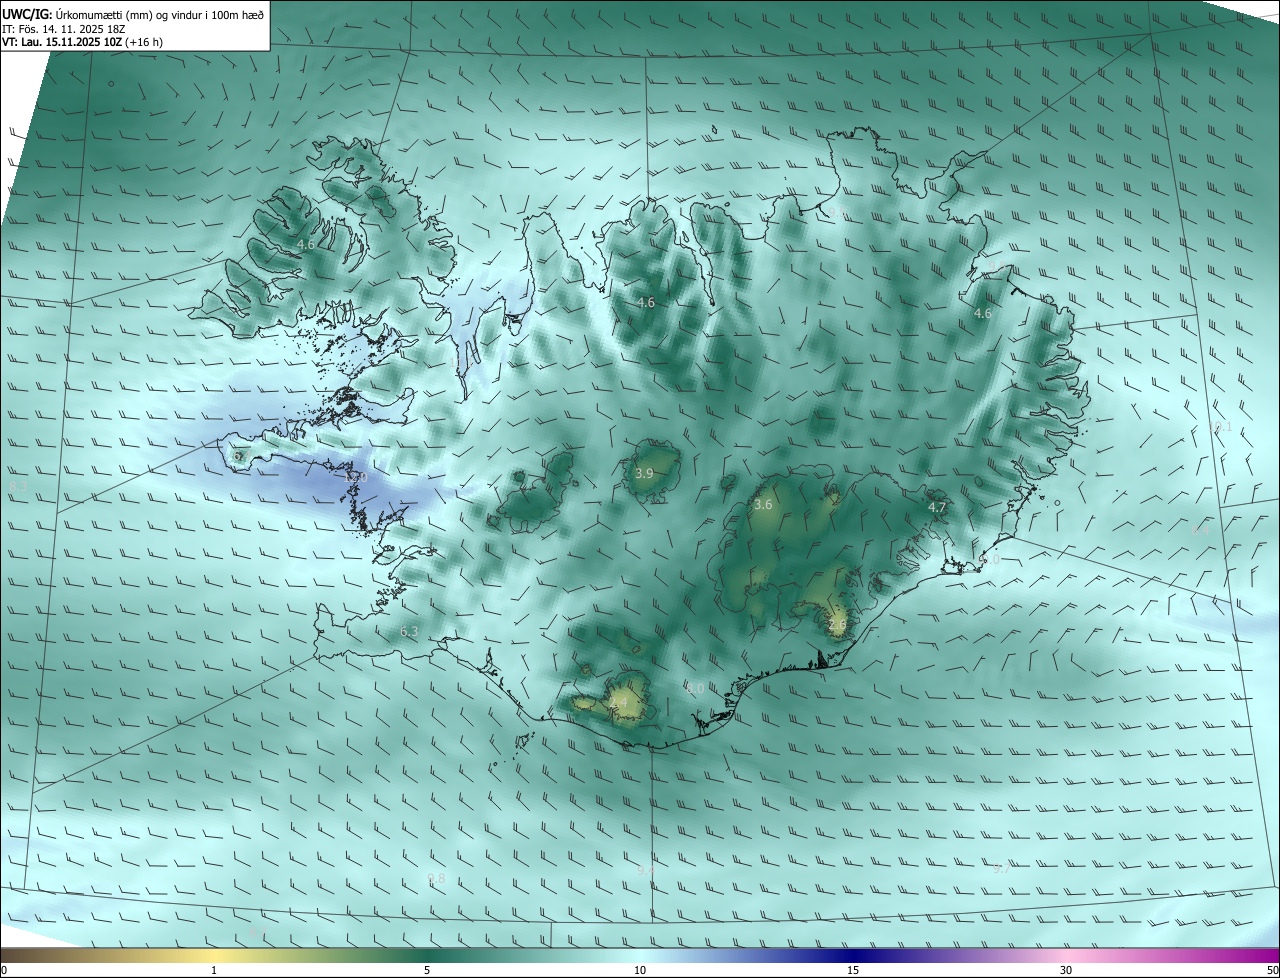
Task: Click the 6.3 value on the southwest peninsula
Action: 409,632
